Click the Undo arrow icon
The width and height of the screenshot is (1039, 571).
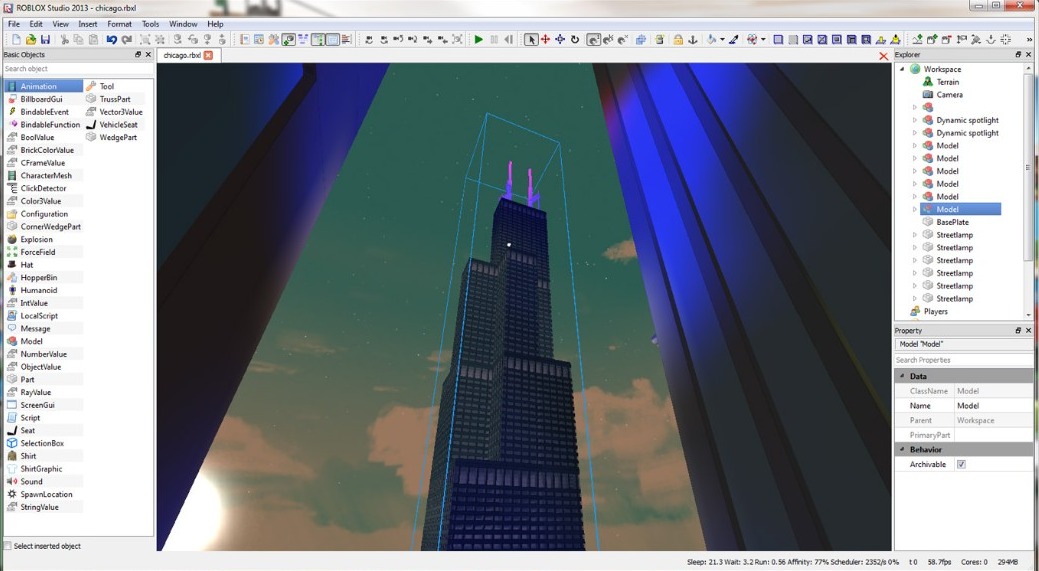(x=111, y=40)
